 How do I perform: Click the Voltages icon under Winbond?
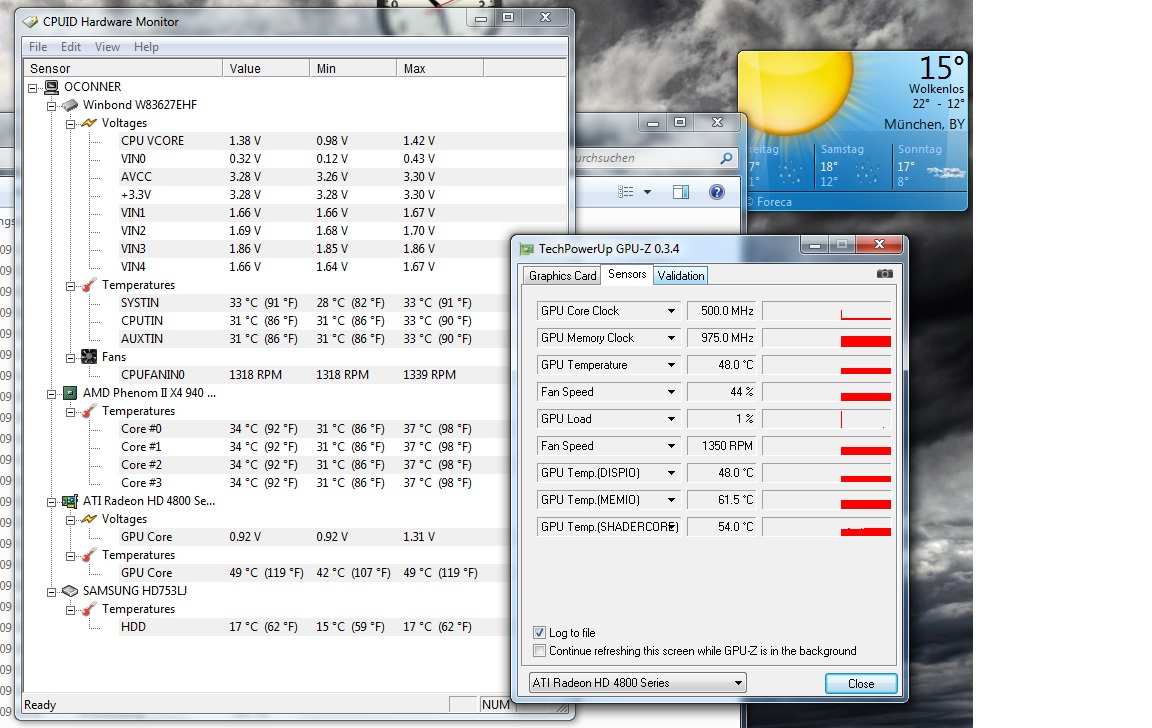89,123
